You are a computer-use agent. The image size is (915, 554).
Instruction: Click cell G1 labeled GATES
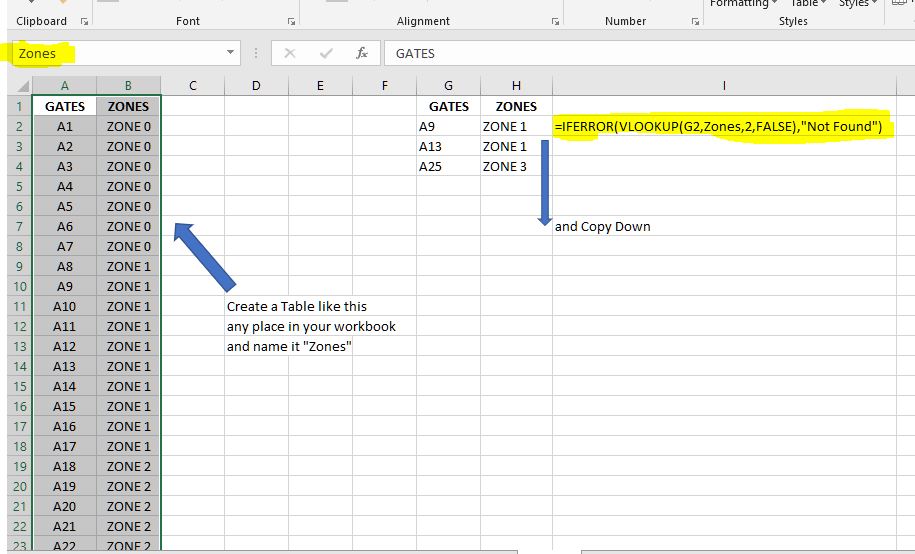[448, 106]
